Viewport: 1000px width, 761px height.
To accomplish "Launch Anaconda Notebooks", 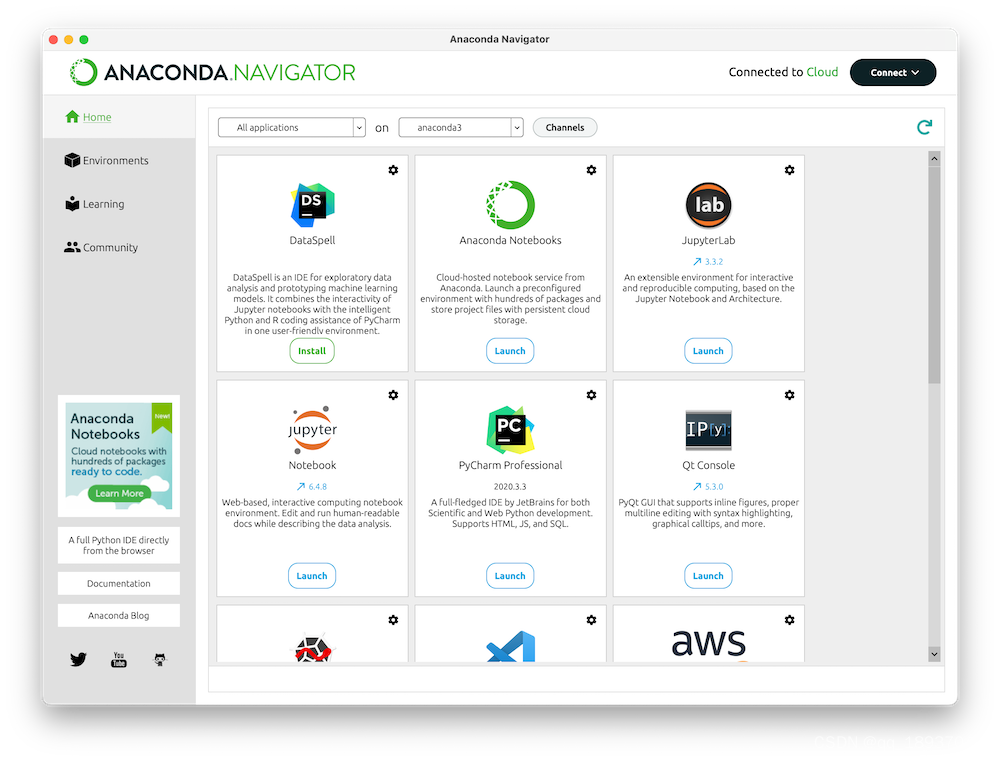I will click(510, 351).
